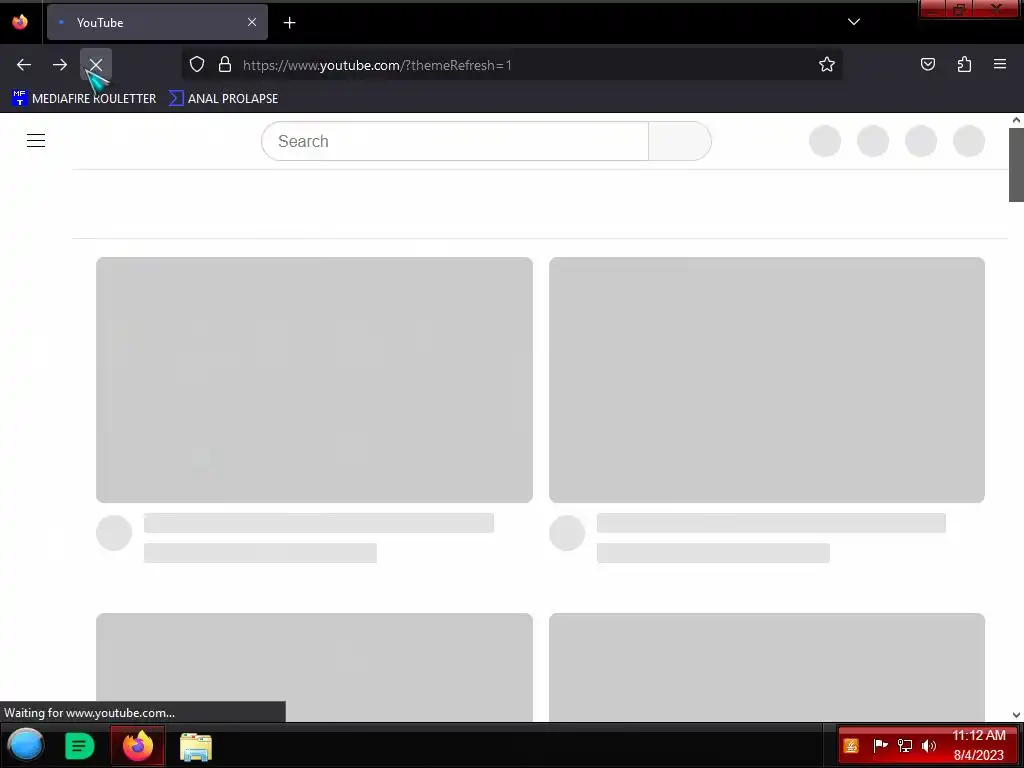Image resolution: width=1024 pixels, height=768 pixels.
Task: Open tracking protection shield icon
Action: point(197,64)
